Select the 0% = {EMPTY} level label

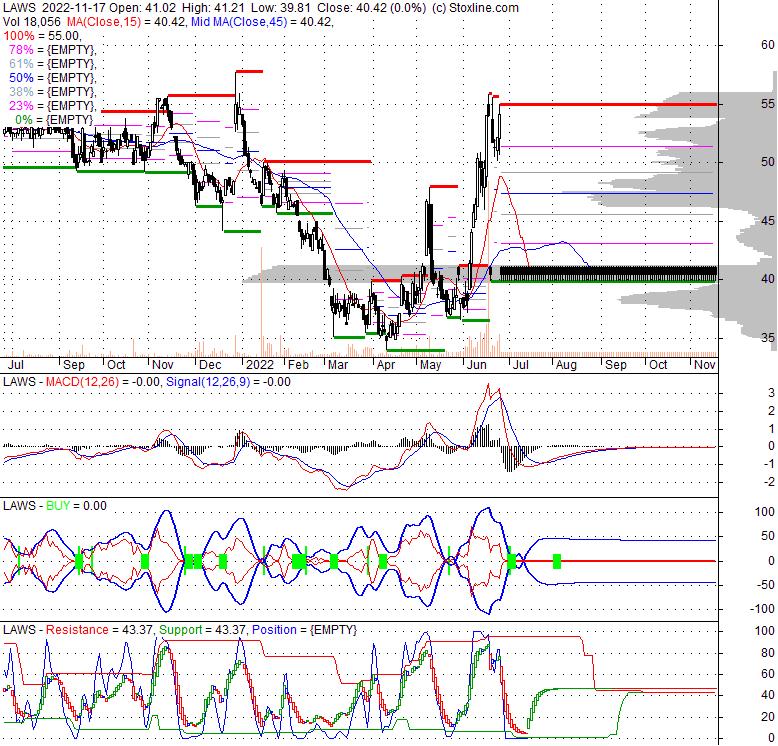[x=54, y=120]
